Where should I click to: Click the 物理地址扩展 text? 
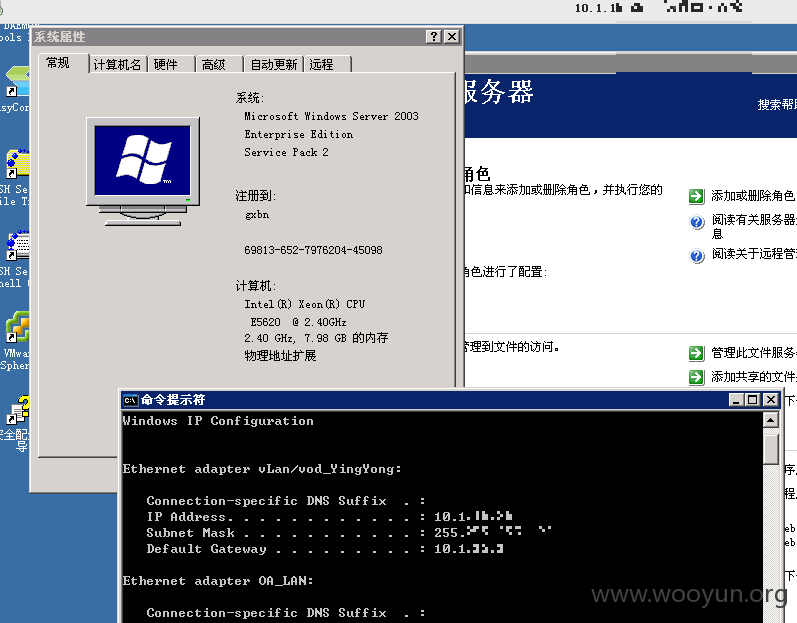pos(281,355)
